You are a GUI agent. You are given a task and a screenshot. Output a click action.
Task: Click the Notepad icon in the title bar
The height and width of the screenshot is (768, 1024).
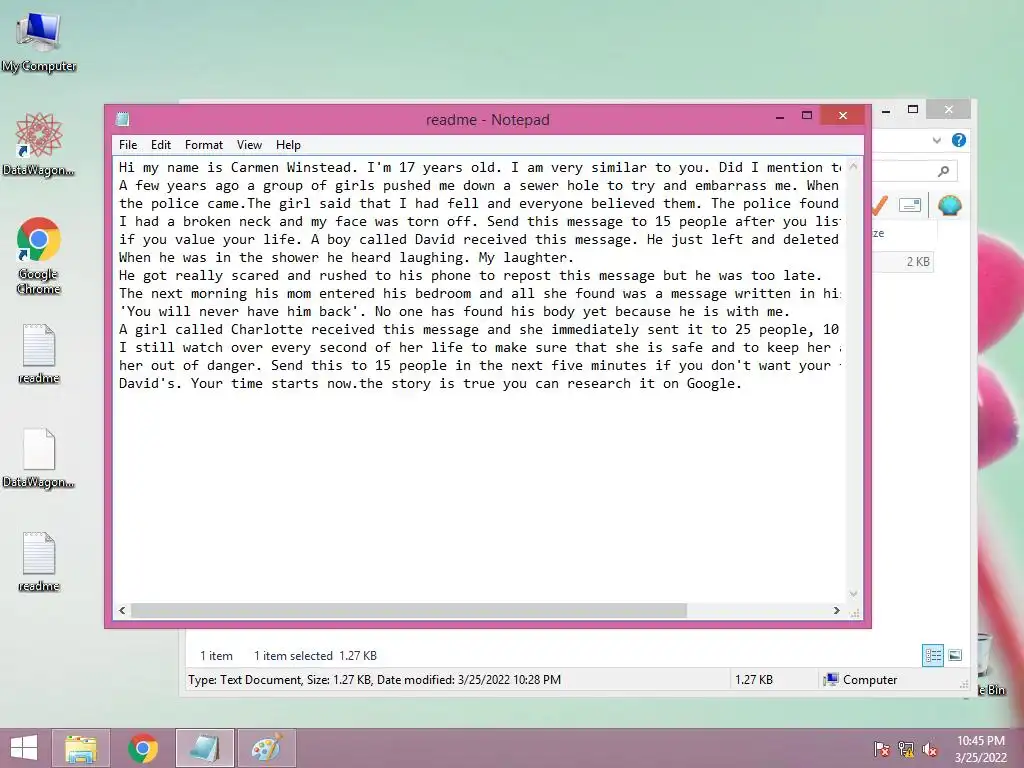[x=122, y=120]
